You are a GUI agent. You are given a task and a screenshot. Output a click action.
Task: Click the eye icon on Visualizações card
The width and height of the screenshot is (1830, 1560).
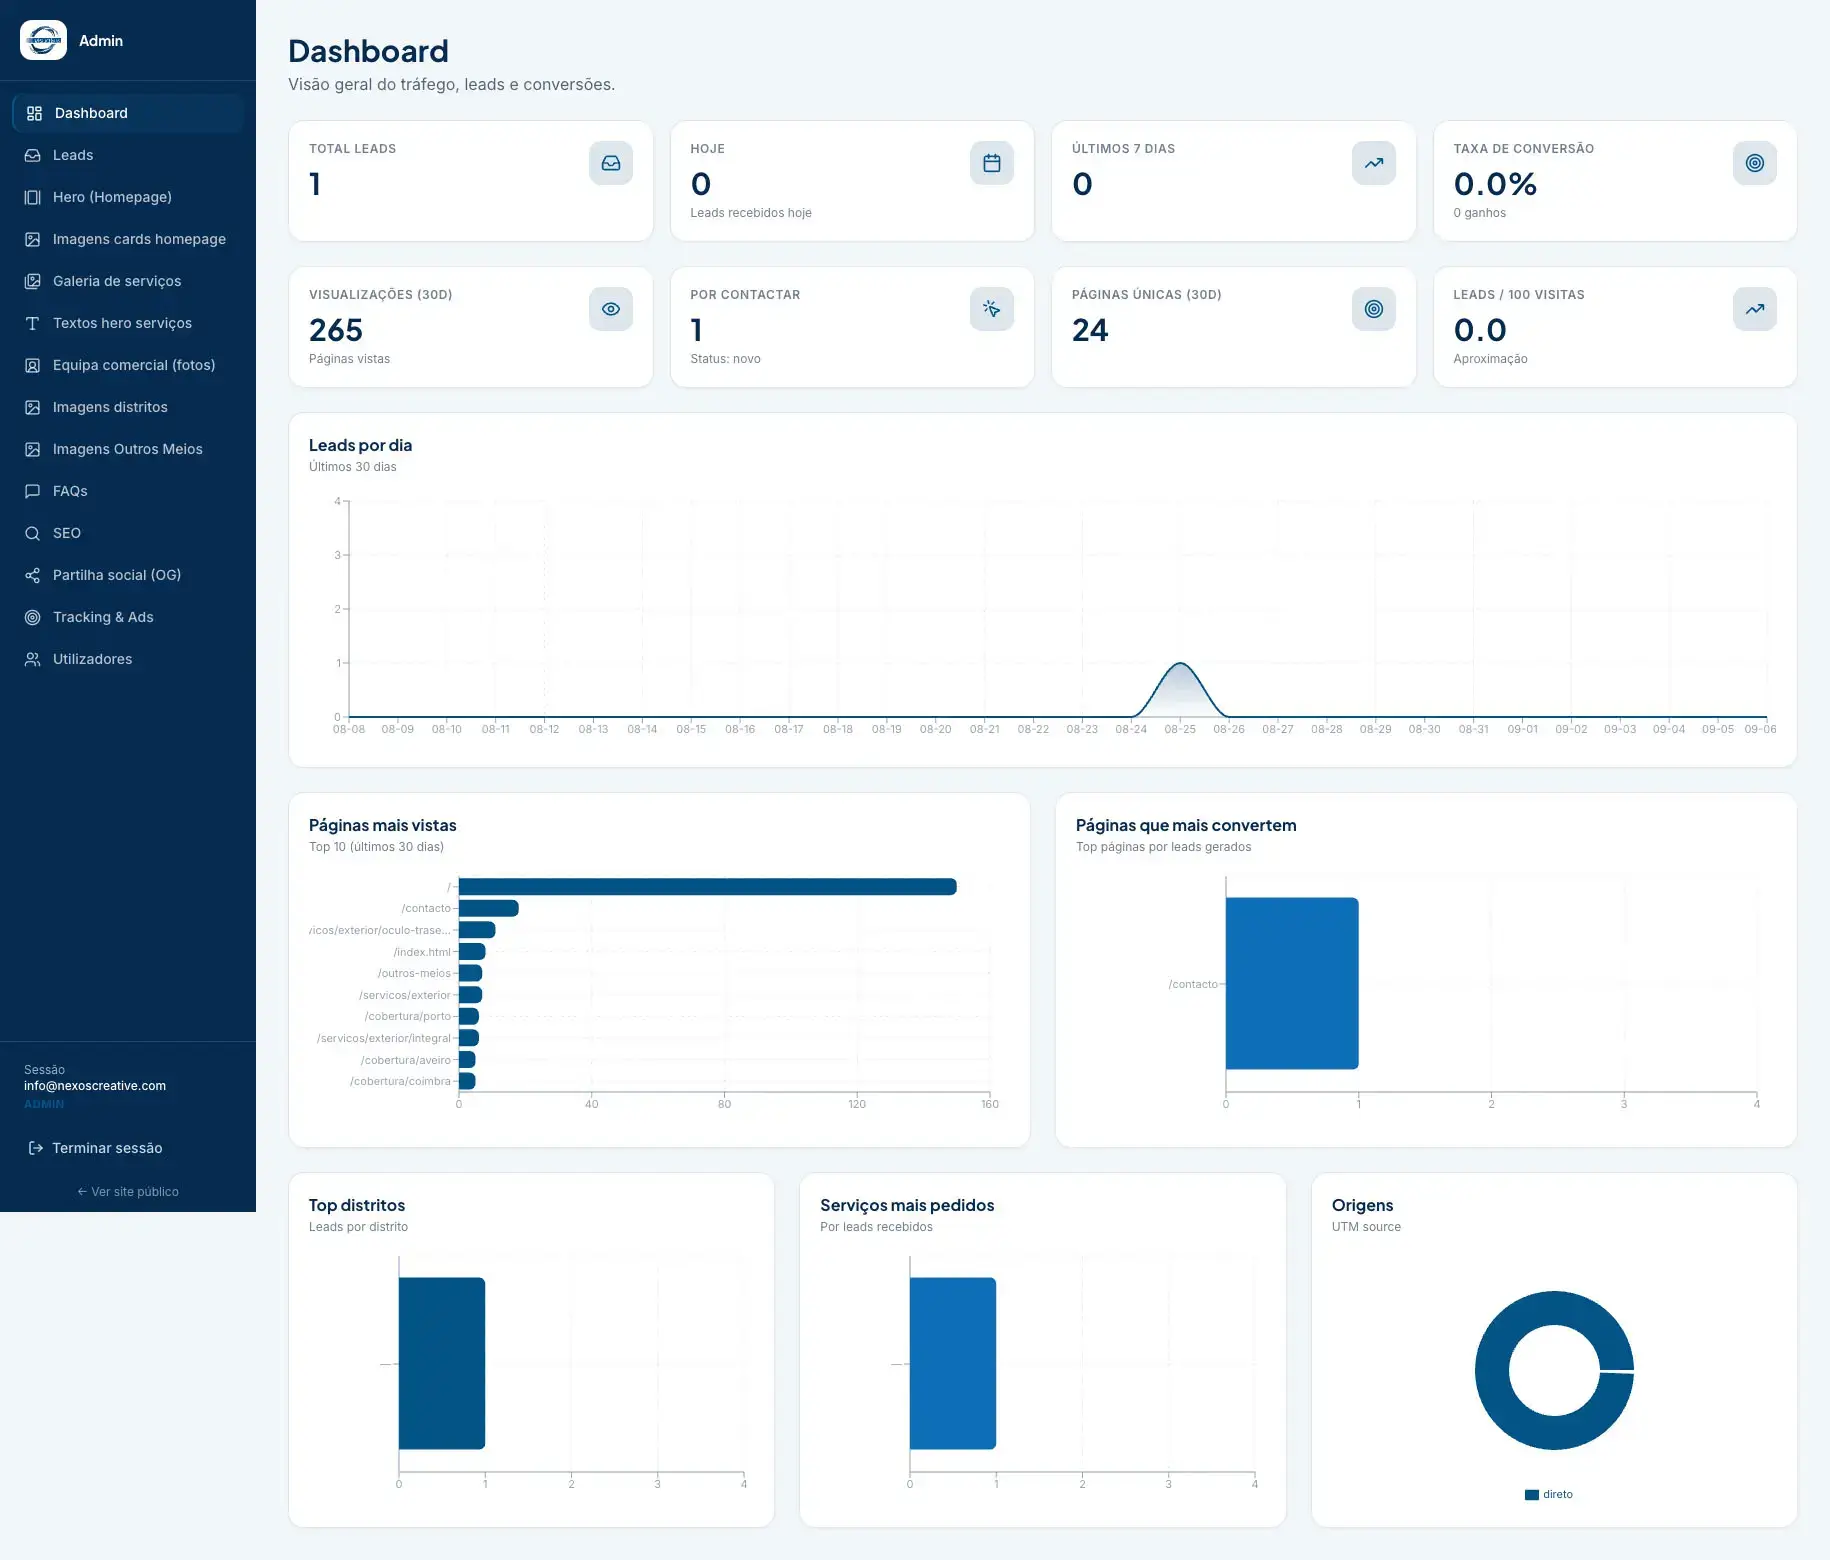[x=611, y=309]
